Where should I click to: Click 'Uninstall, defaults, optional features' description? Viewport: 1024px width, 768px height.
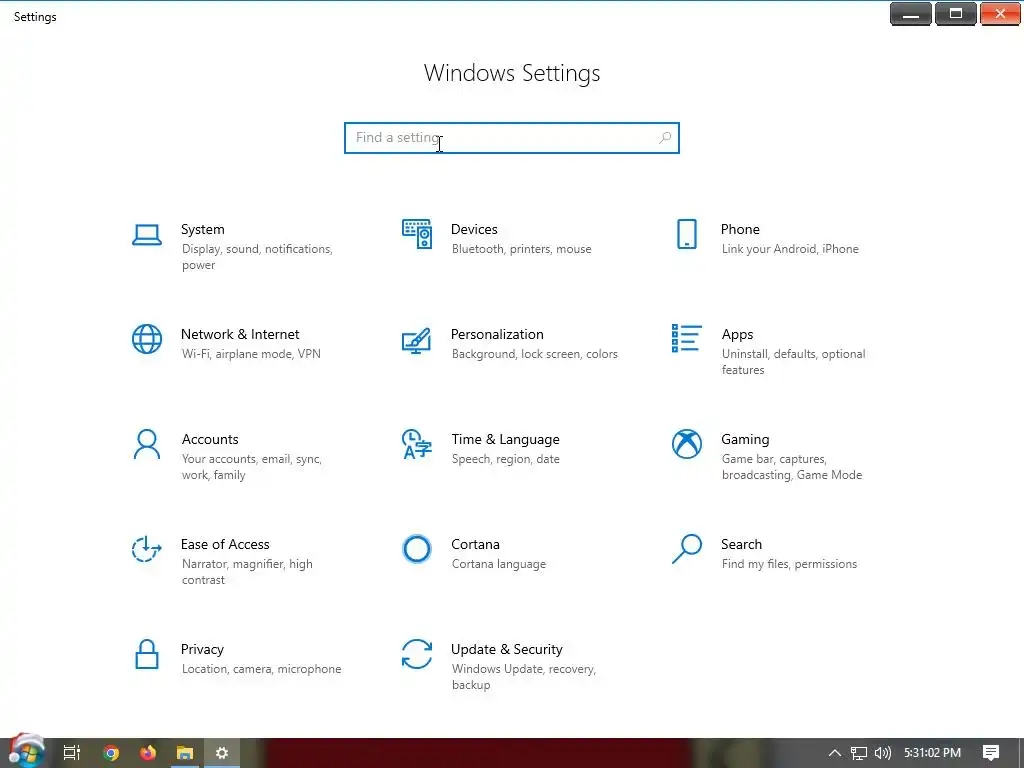(x=793, y=362)
